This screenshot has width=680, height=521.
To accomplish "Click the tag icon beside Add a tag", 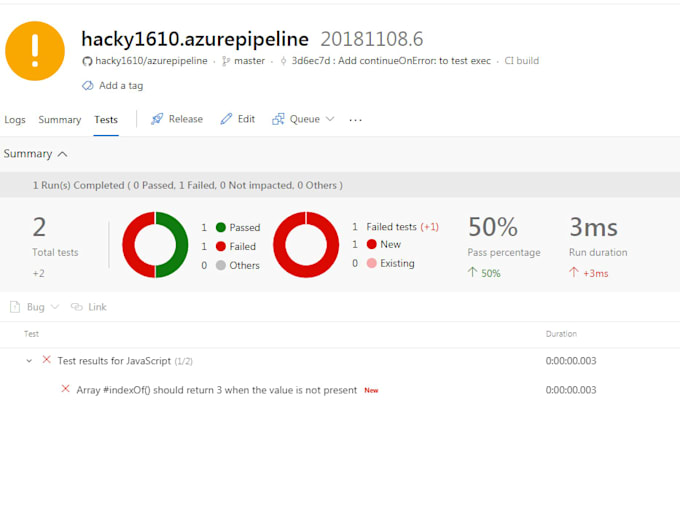I will click(x=88, y=85).
